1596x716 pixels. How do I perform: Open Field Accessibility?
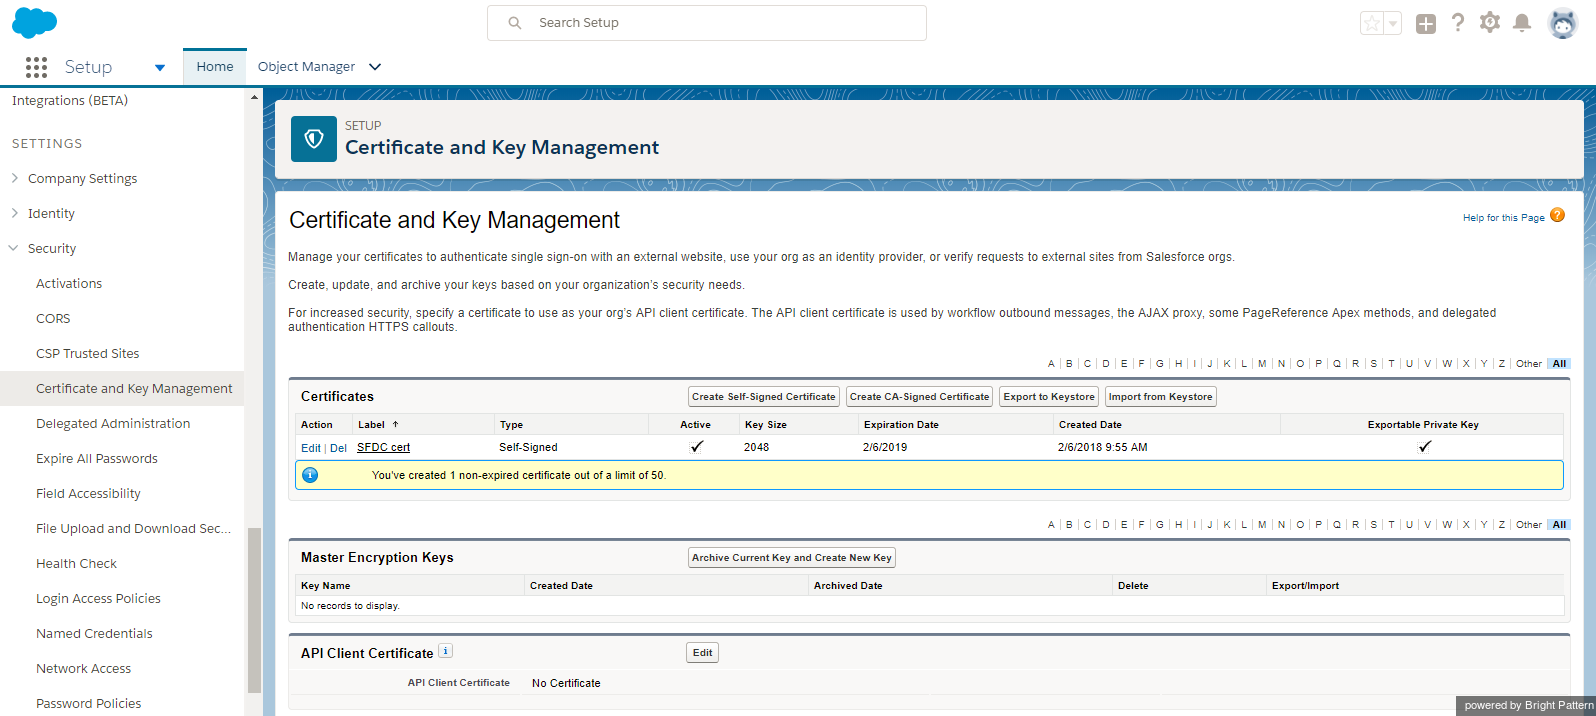pos(88,494)
